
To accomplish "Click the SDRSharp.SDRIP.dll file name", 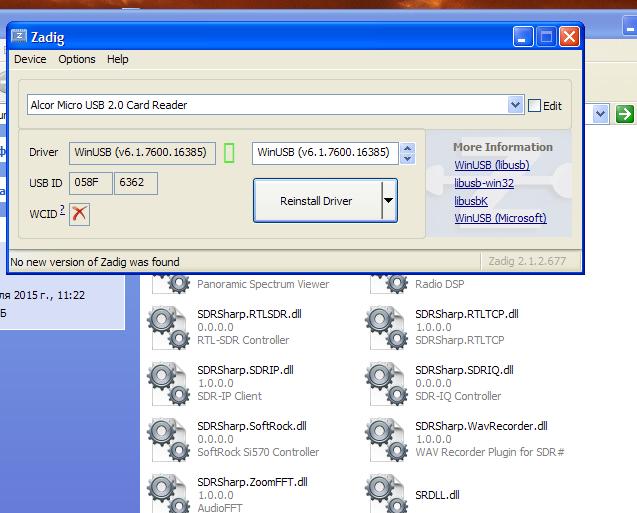I will (245, 370).
